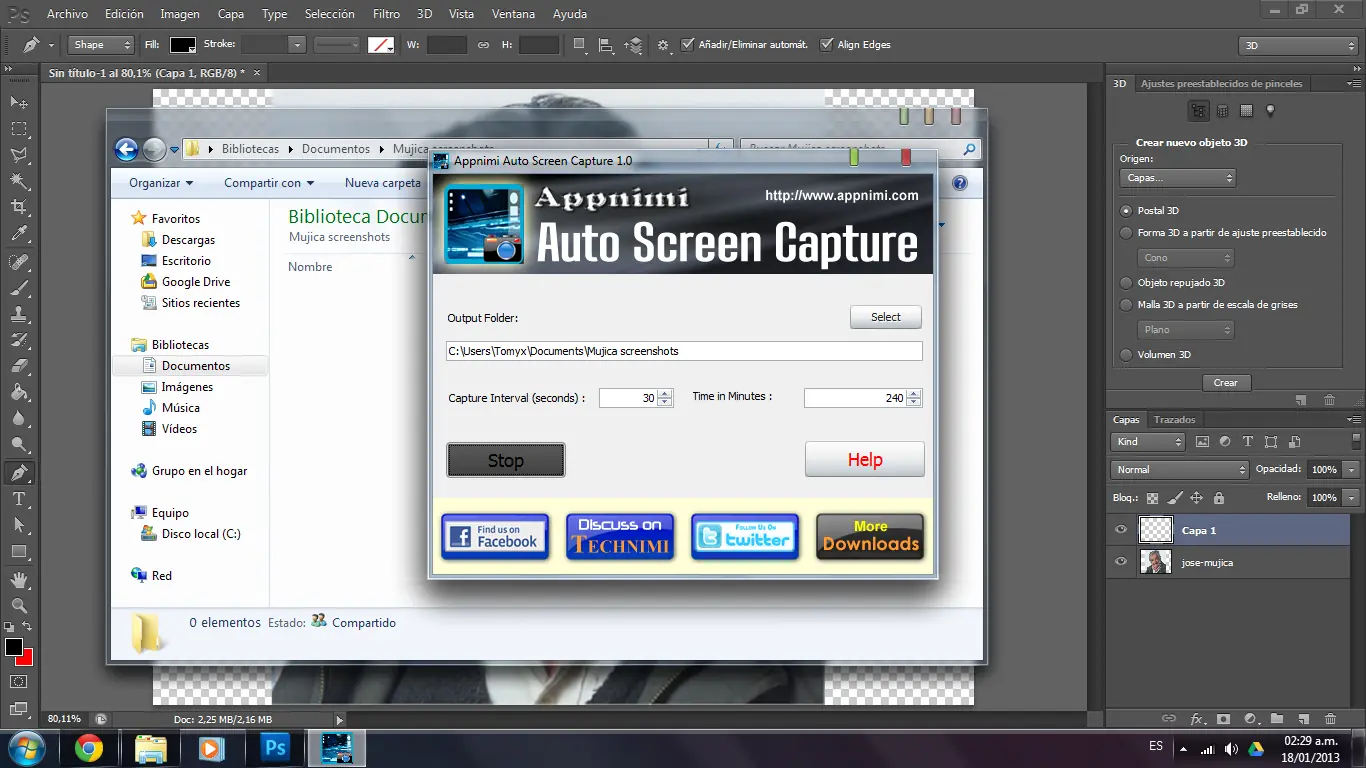Toggle Align Edges checkbox
1366x768 pixels.
826,45
